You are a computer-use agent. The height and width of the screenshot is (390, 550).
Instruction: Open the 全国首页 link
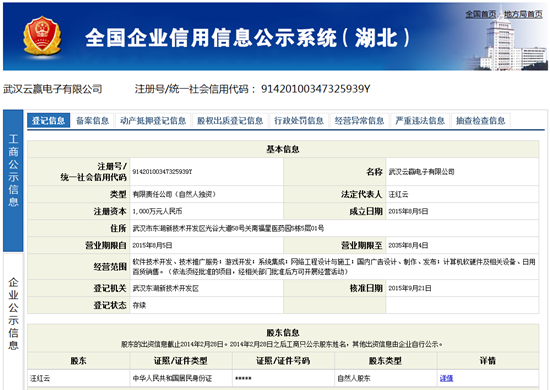click(481, 14)
